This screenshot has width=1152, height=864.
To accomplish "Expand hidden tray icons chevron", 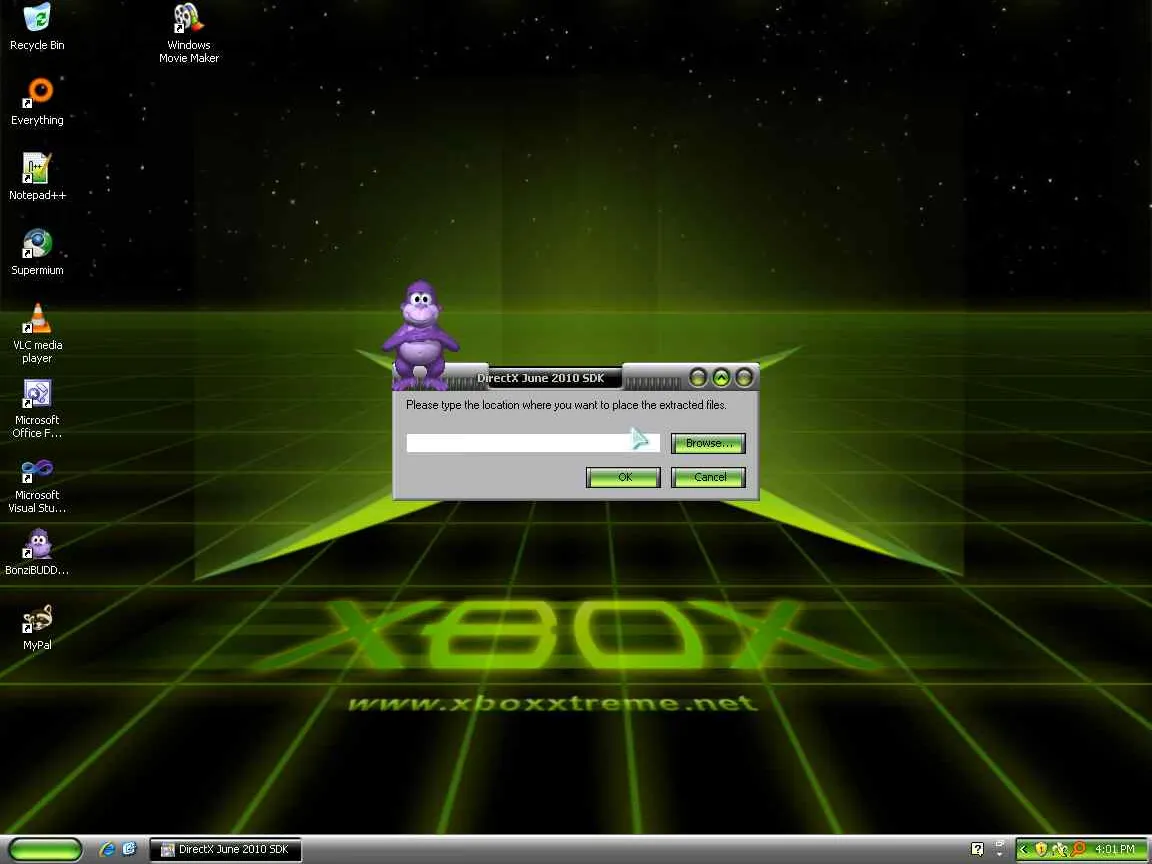I will click(x=1024, y=849).
